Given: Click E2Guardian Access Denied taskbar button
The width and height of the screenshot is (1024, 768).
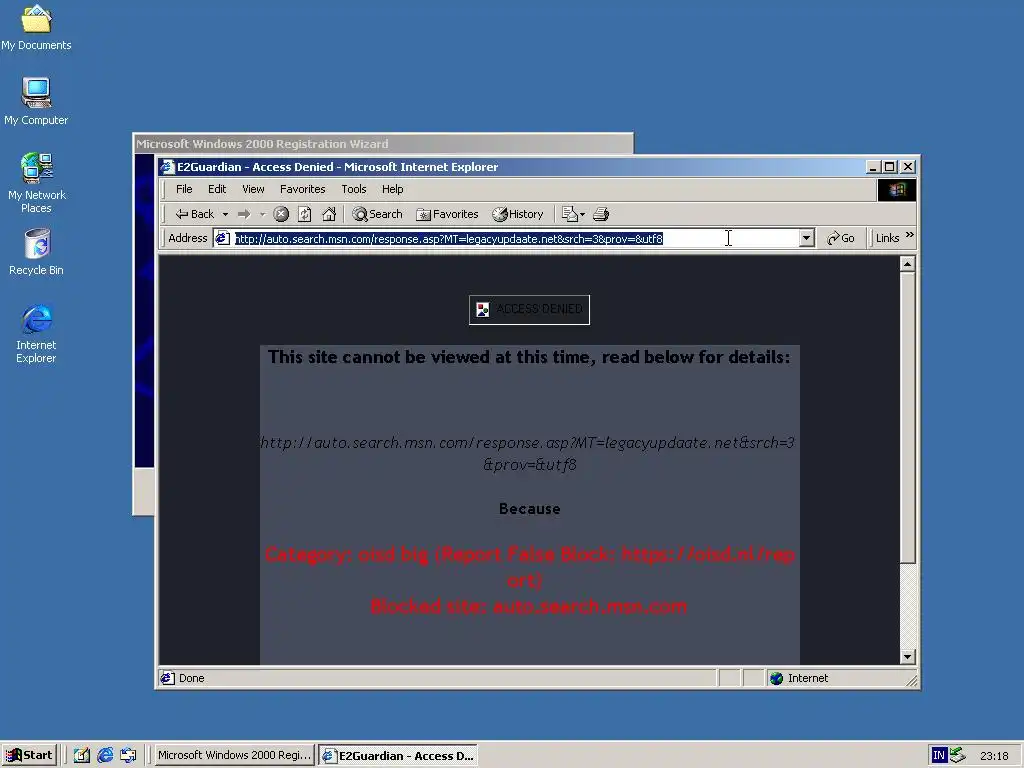Looking at the screenshot, I should 398,756.
